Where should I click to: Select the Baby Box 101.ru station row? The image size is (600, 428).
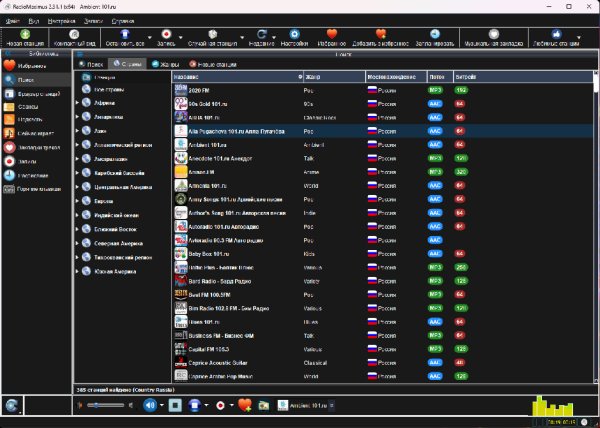click(383, 254)
